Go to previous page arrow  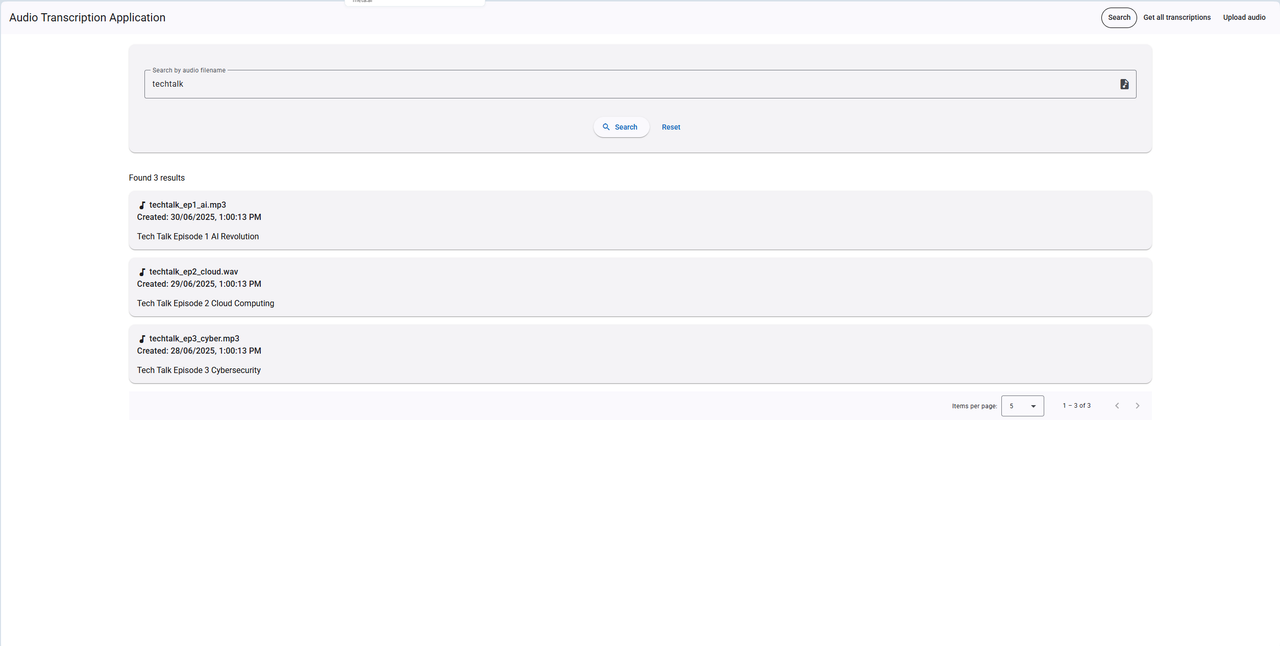(1117, 406)
